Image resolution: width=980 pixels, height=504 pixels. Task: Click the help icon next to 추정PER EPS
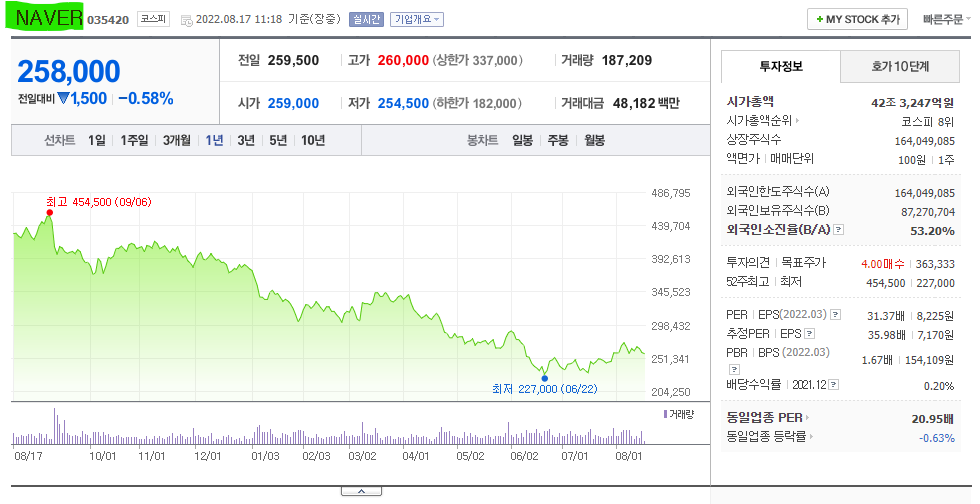809,334
